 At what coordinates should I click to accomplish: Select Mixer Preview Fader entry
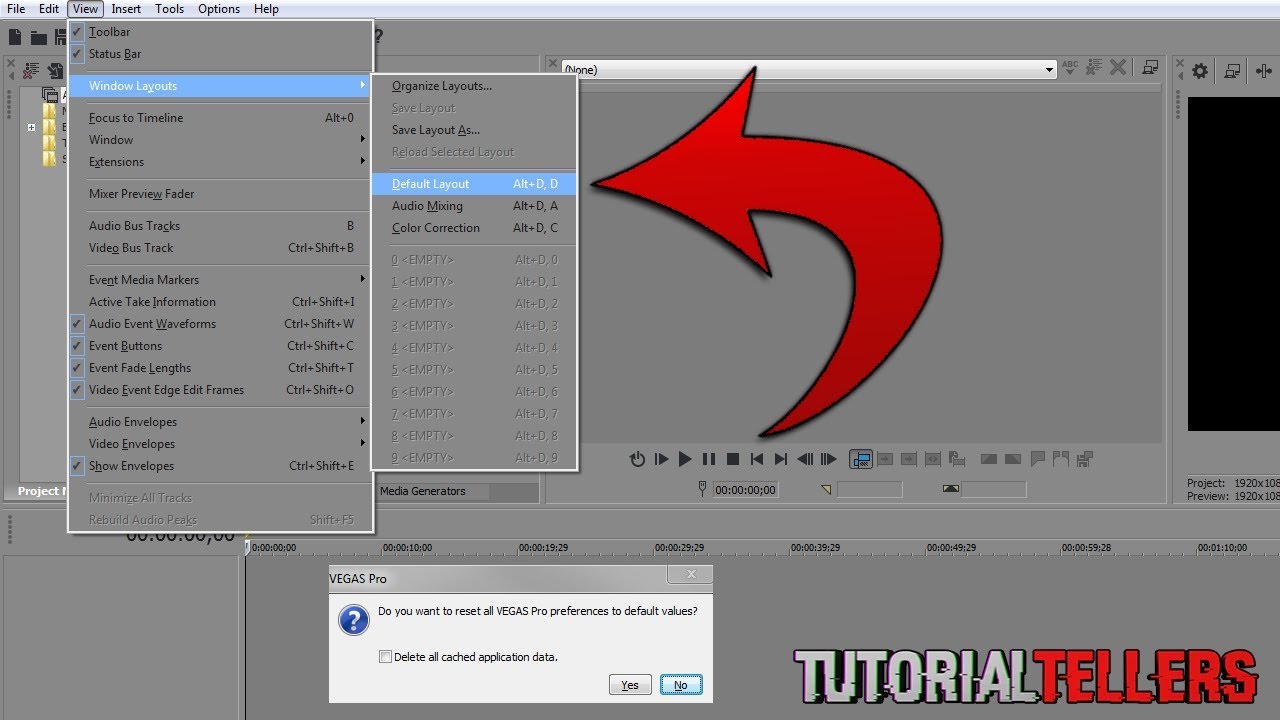[x=220, y=194]
